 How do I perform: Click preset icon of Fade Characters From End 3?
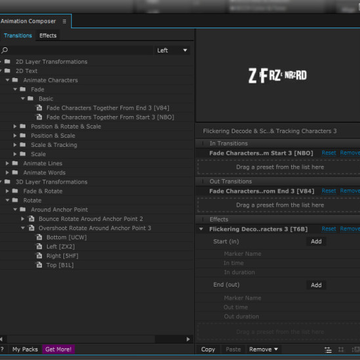[x=39, y=108]
